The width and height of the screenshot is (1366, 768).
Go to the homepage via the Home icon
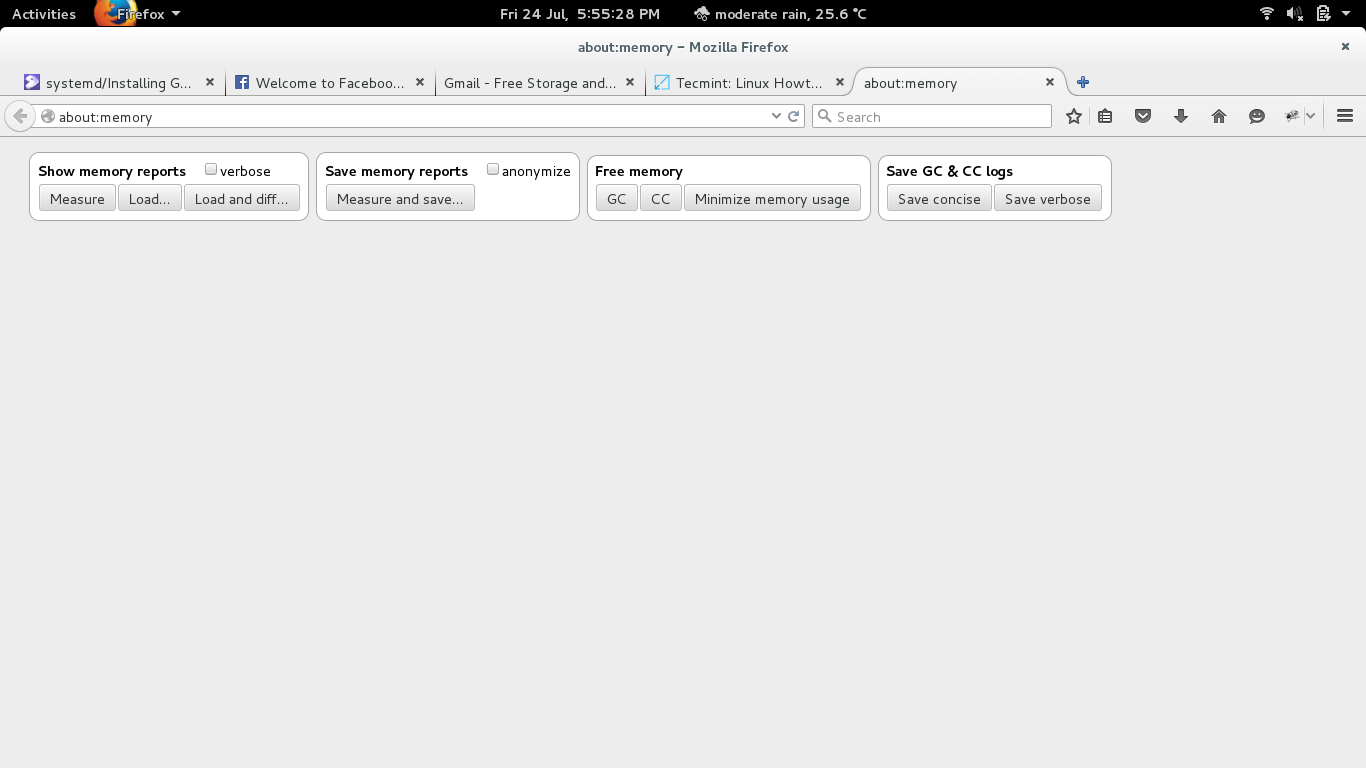click(x=1219, y=116)
